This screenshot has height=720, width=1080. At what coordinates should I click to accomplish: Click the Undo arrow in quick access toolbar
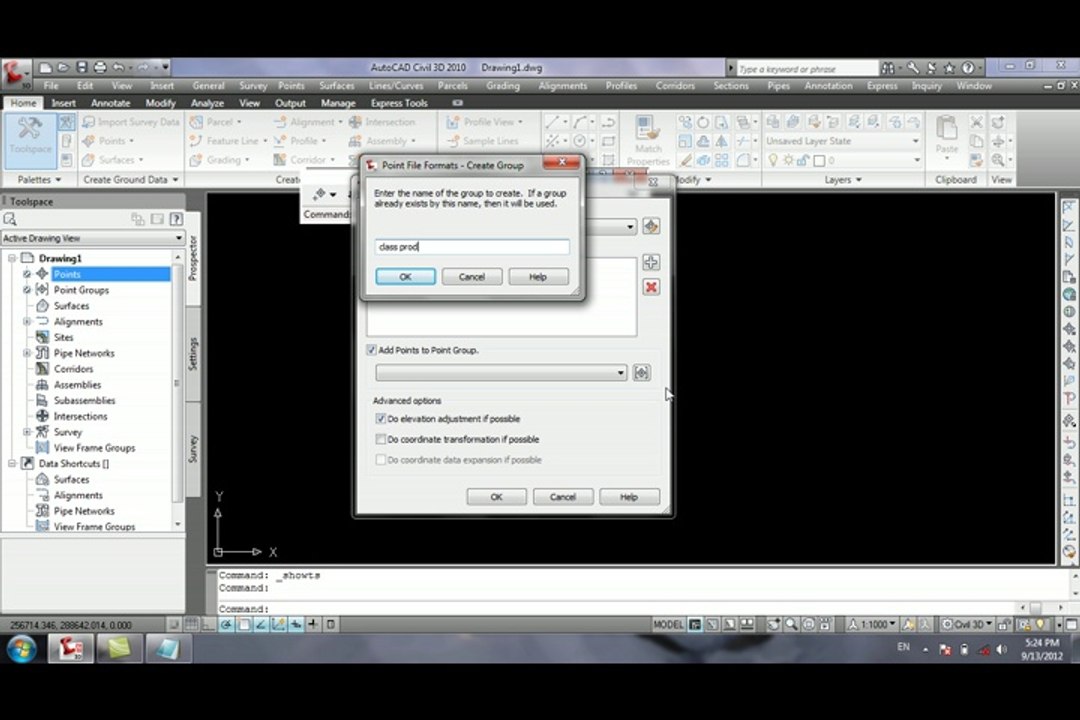pos(118,67)
